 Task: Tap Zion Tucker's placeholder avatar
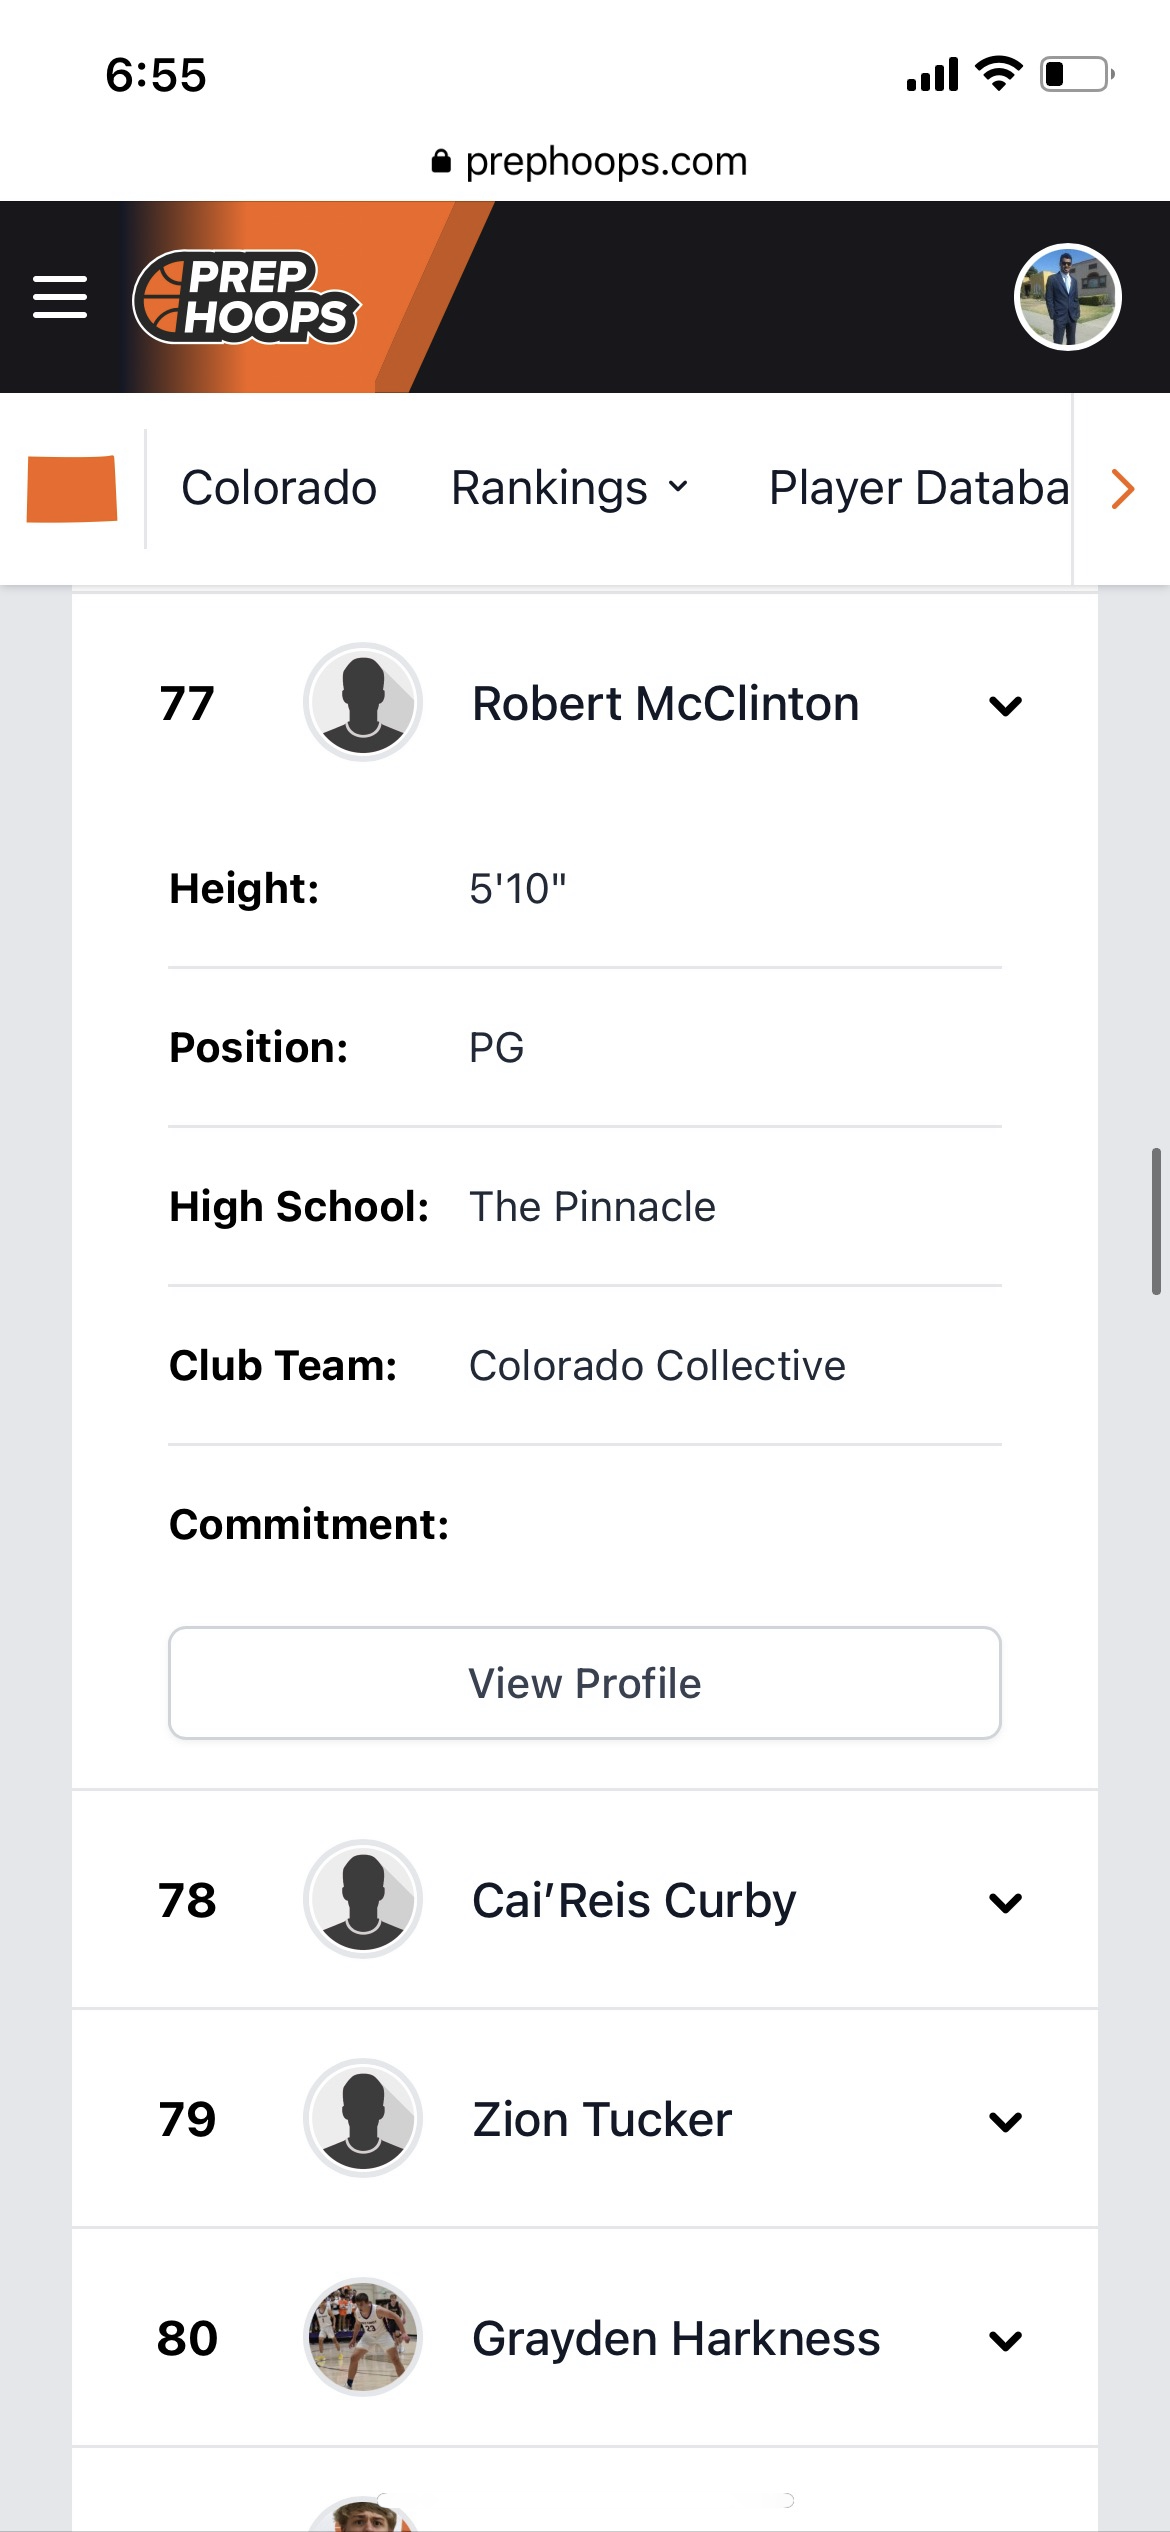tap(363, 2118)
